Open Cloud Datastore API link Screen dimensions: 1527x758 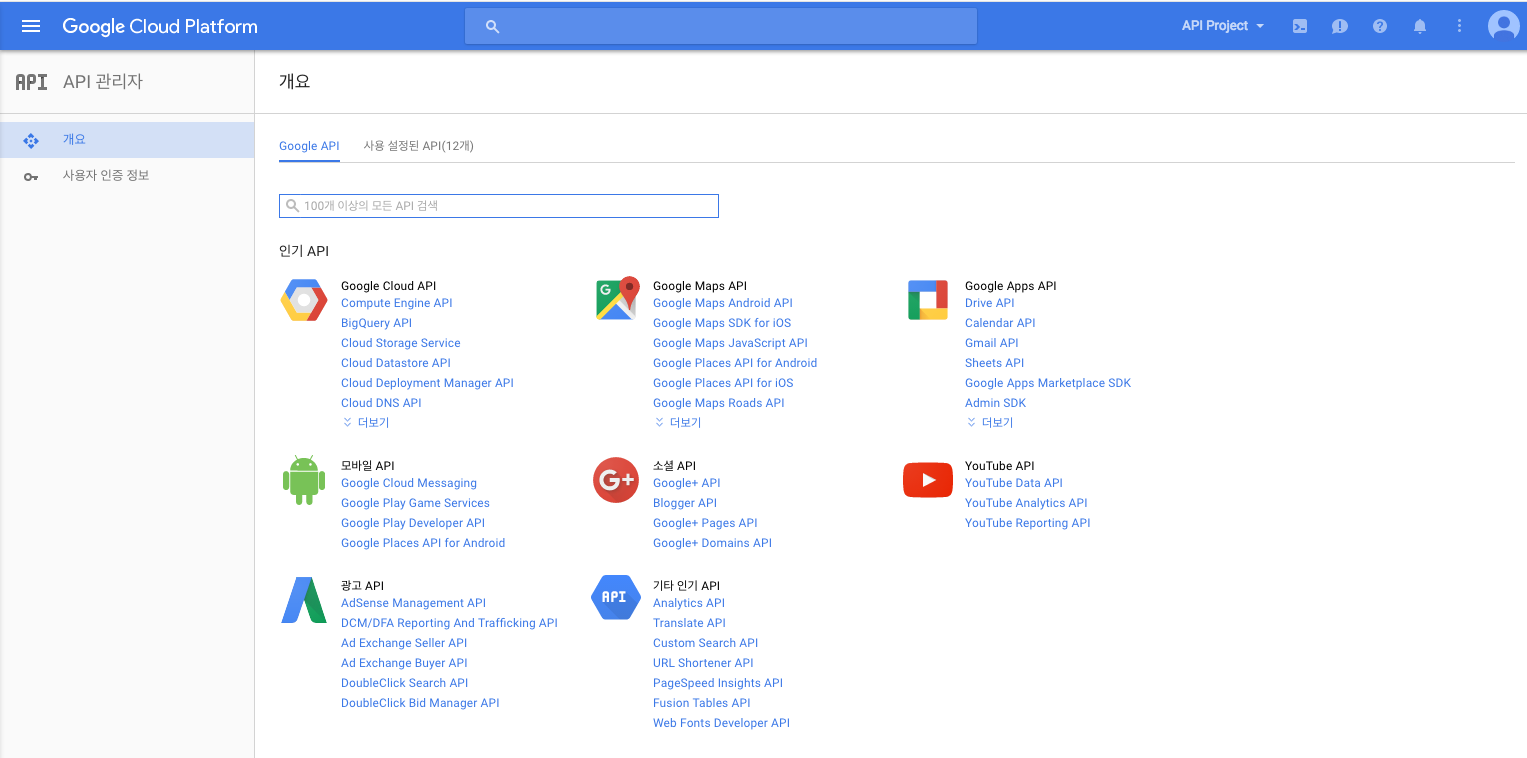coord(396,363)
